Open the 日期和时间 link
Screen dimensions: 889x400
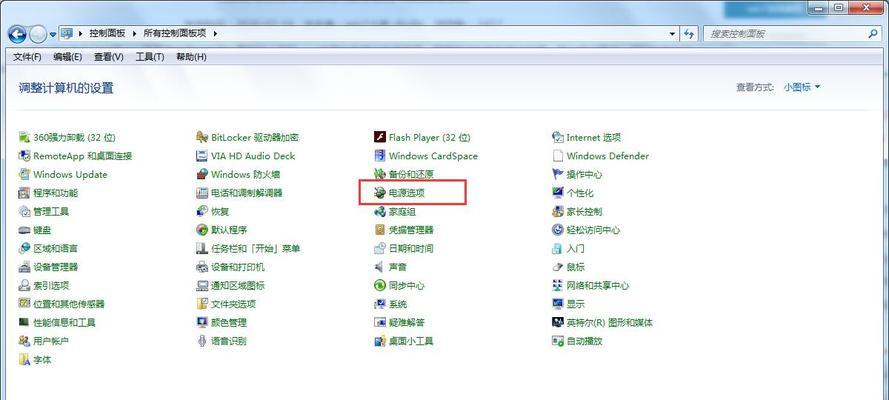click(x=411, y=249)
